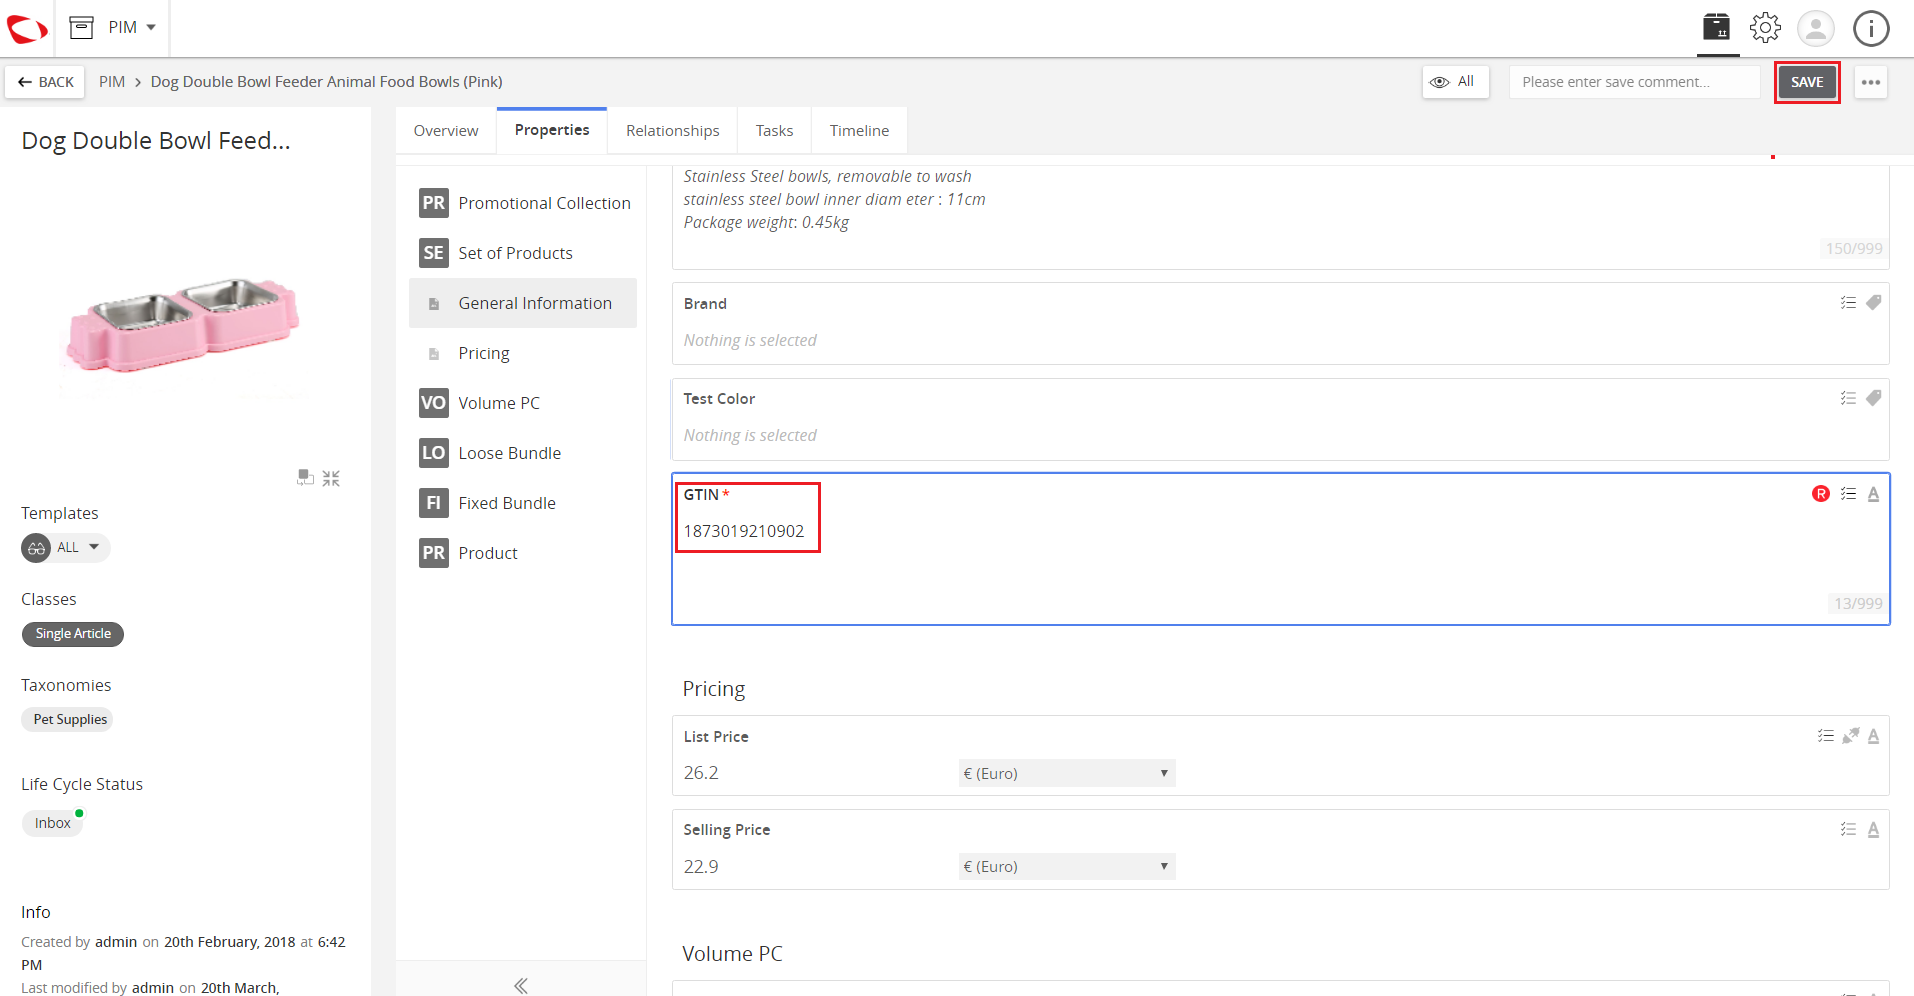Click Brand field Nothing is selected
This screenshot has width=1914, height=996.
[750, 340]
